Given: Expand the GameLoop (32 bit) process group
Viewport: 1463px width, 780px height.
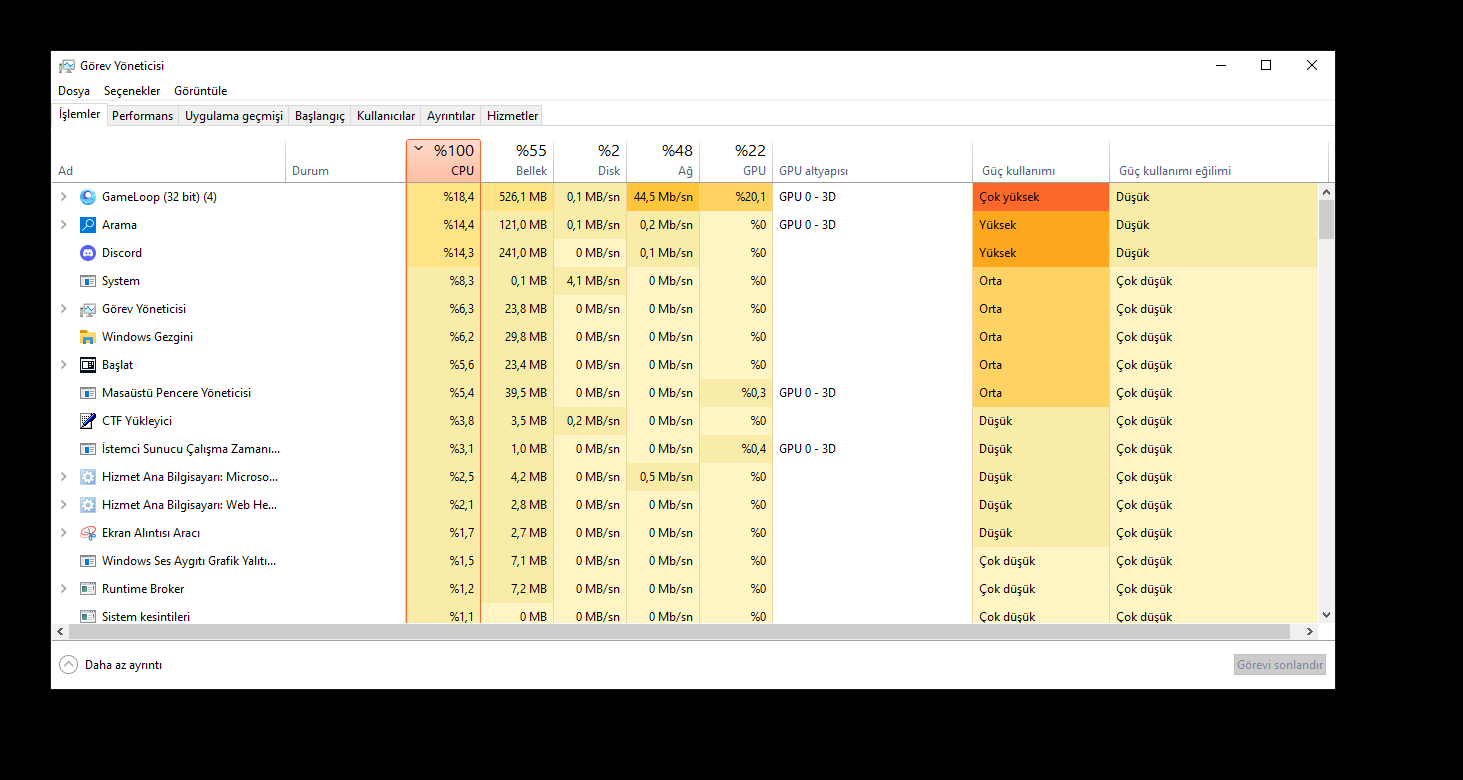Looking at the screenshot, I should pos(64,197).
